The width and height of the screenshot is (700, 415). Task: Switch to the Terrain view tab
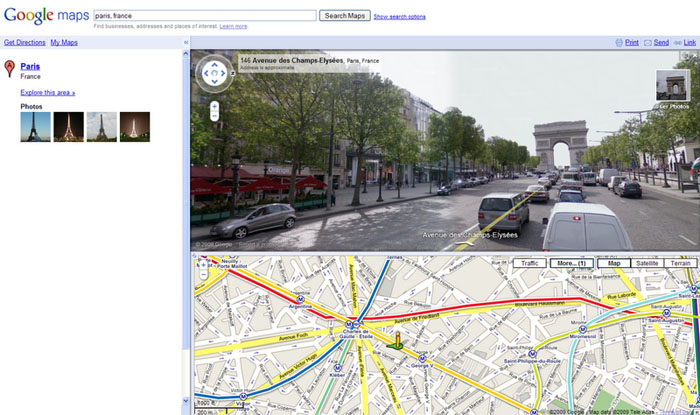[x=680, y=263]
